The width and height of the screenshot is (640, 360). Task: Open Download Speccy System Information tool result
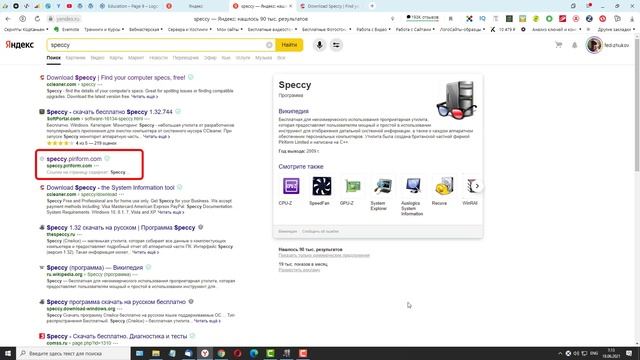tap(111, 188)
